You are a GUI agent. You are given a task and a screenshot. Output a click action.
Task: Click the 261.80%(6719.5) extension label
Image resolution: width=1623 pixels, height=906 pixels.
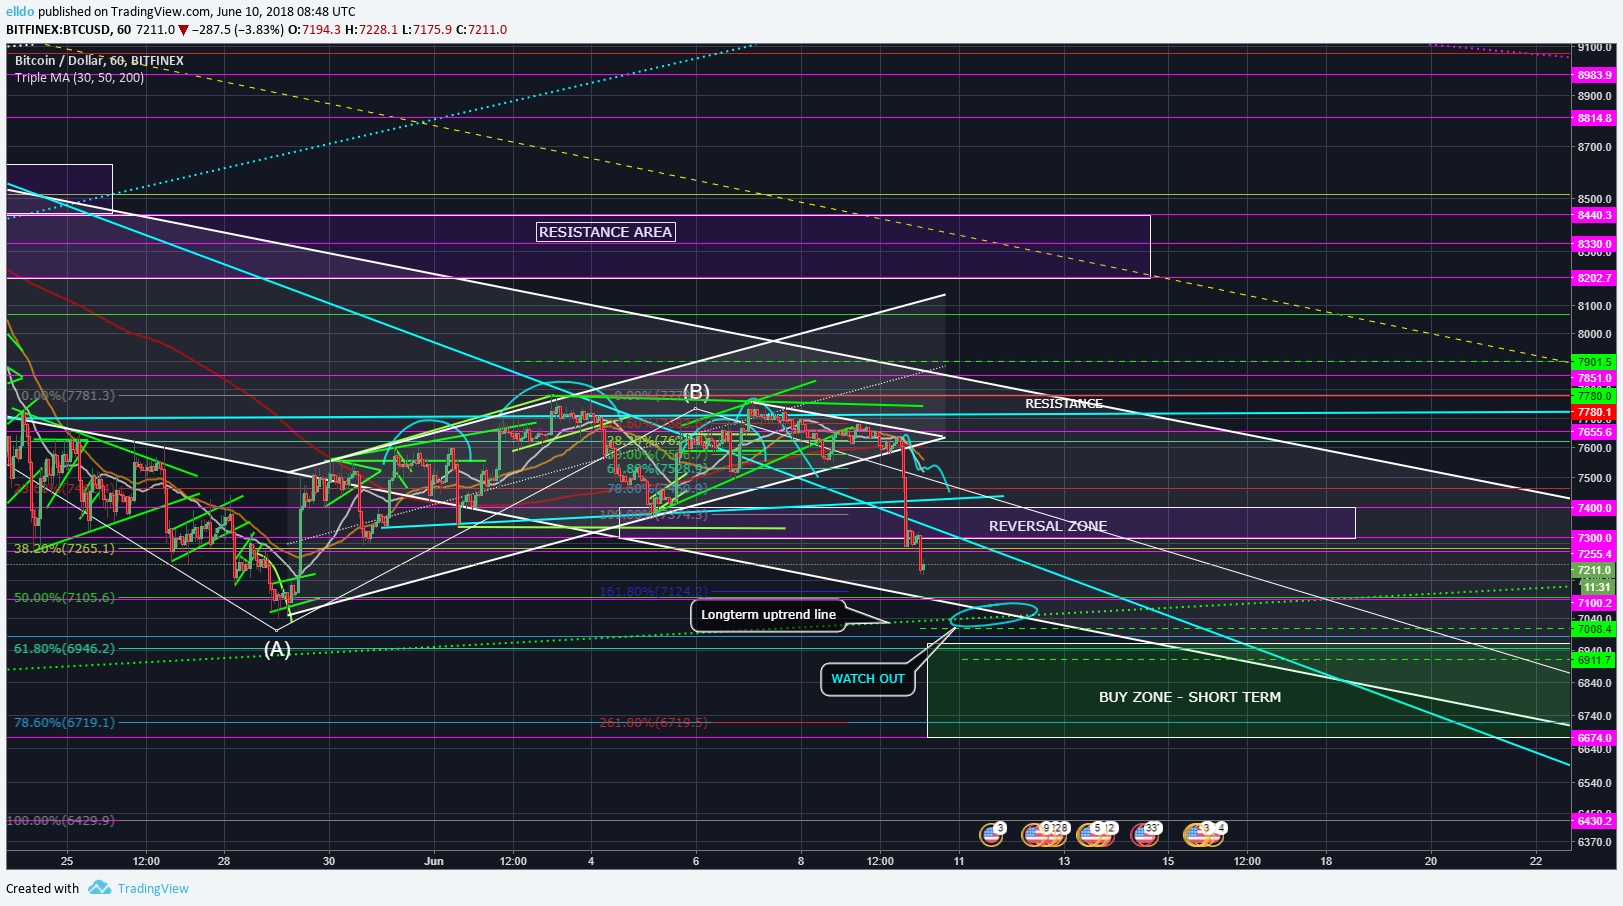pyautogui.click(x=654, y=722)
